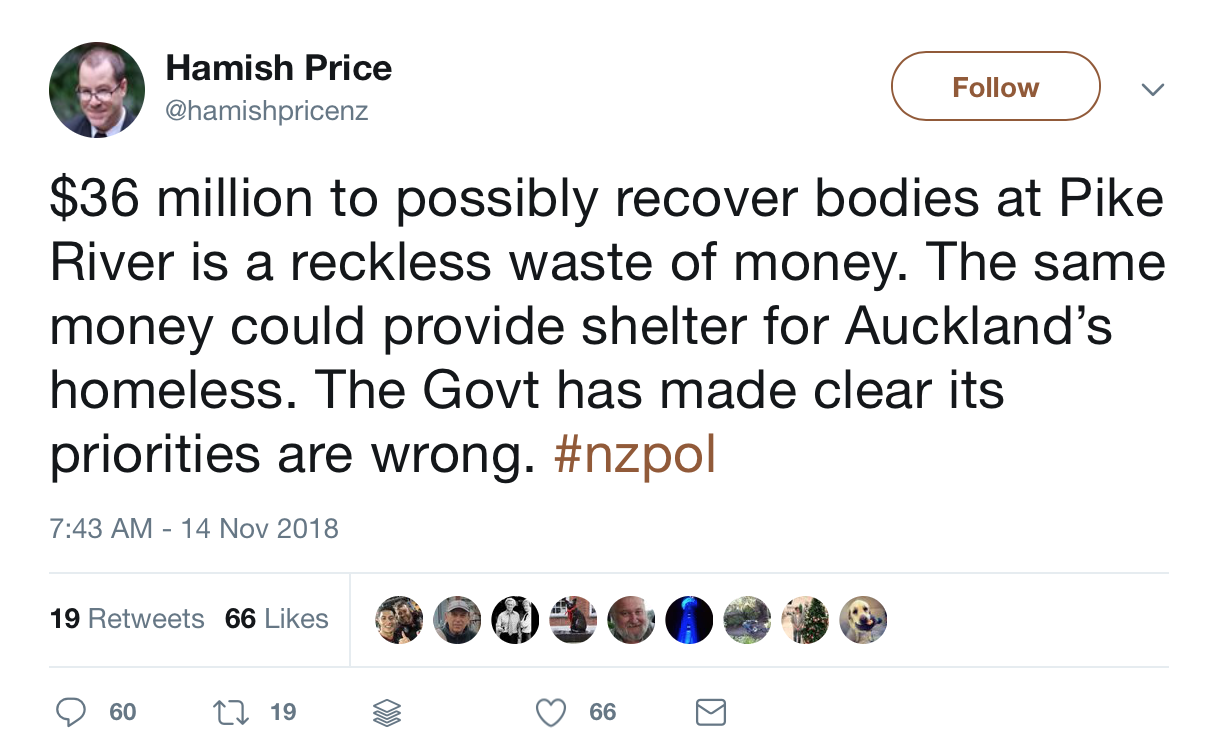Image resolution: width=1222 pixels, height=748 pixels.
Task: Click the first liker's avatar thumbnail
Action: 399,619
